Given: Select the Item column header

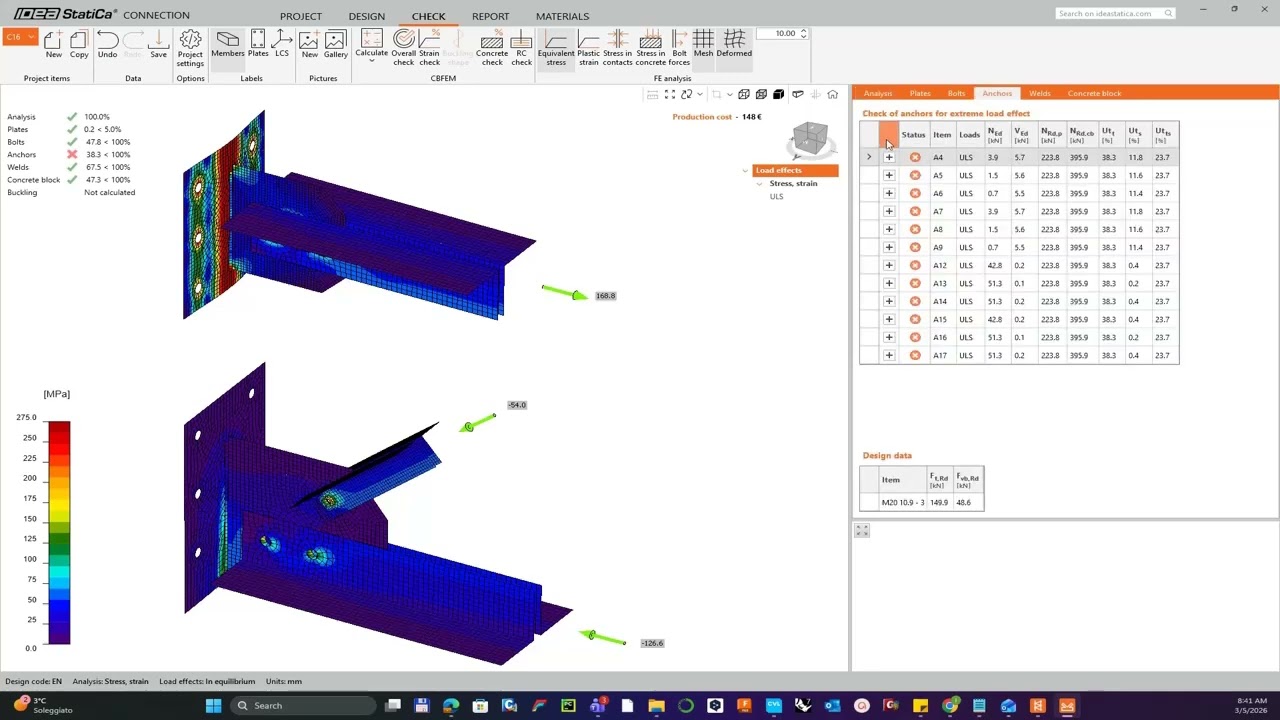Looking at the screenshot, I should click(x=942, y=135).
